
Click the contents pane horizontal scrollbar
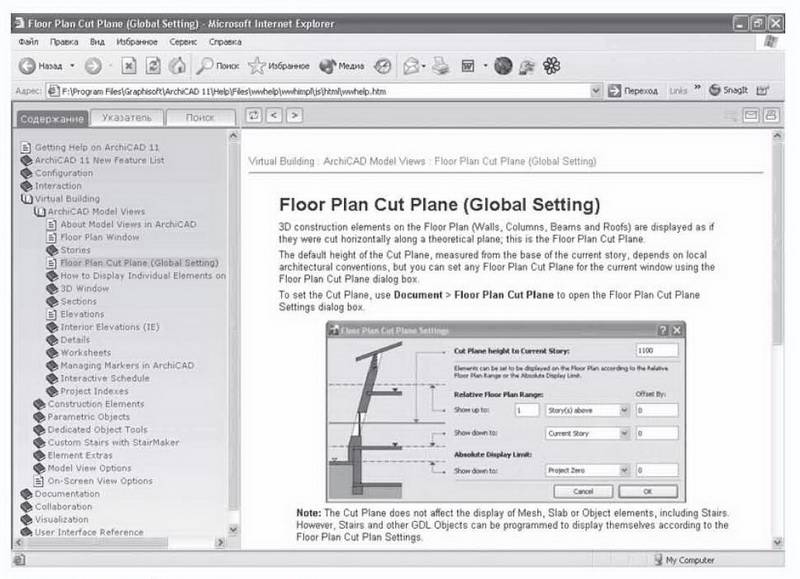(x=120, y=543)
